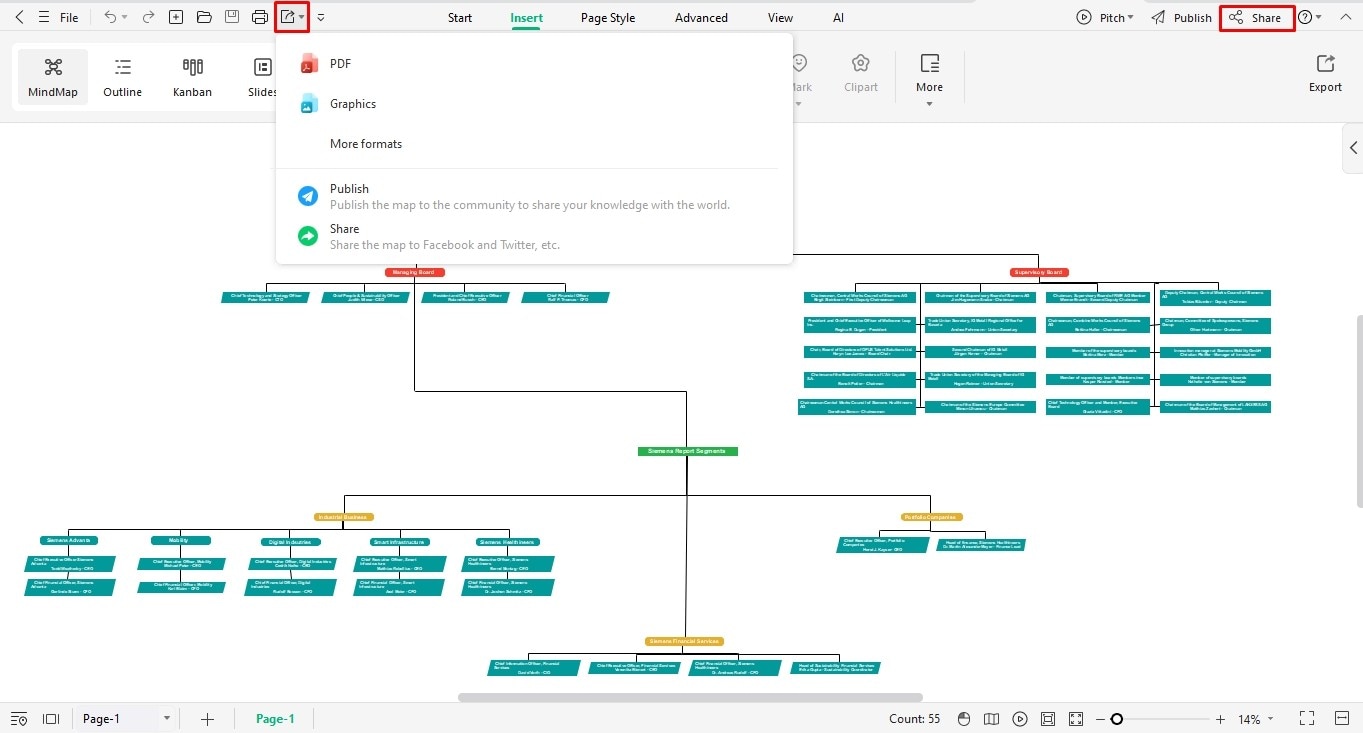Go back using the left chevron icon
The image size is (1363, 733).
point(19,17)
